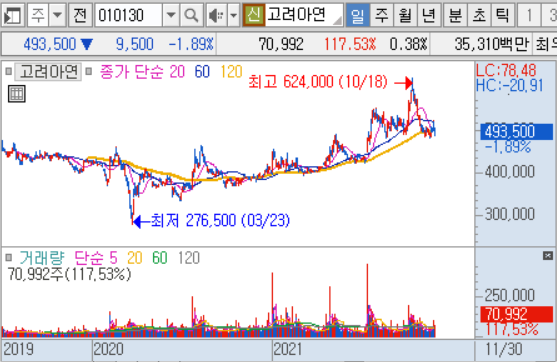Image resolution: width=557 pixels, height=362 pixels.
Task: Switch to the 초 second chart tab
Action: click(x=479, y=15)
